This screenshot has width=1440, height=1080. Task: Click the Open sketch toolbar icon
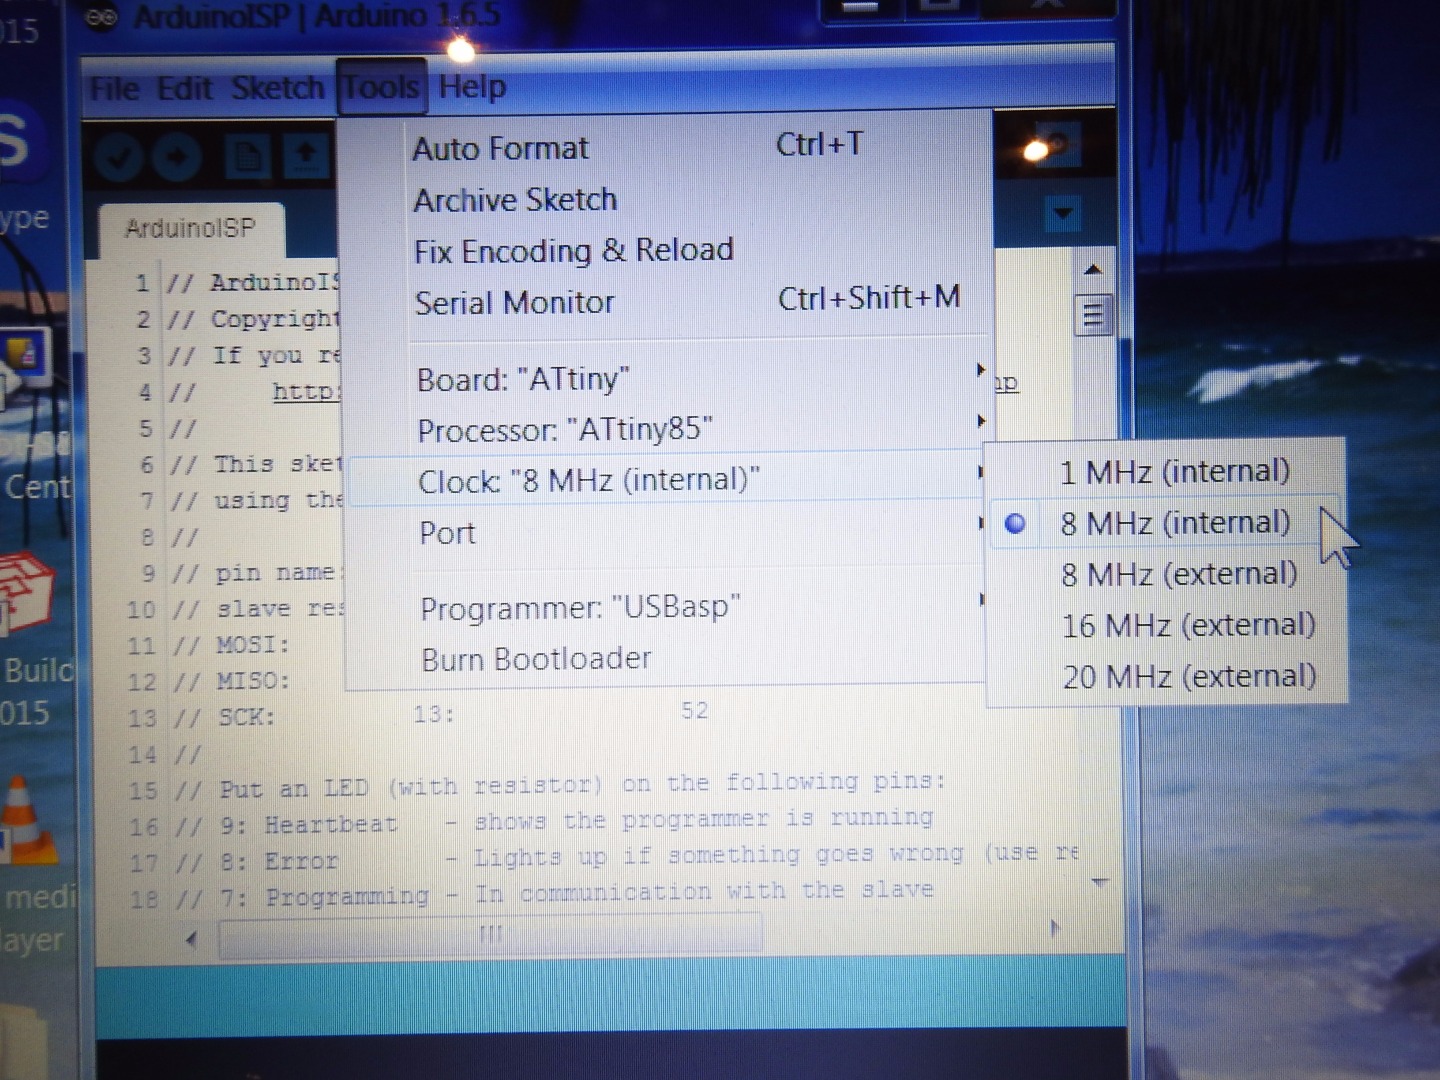point(306,156)
